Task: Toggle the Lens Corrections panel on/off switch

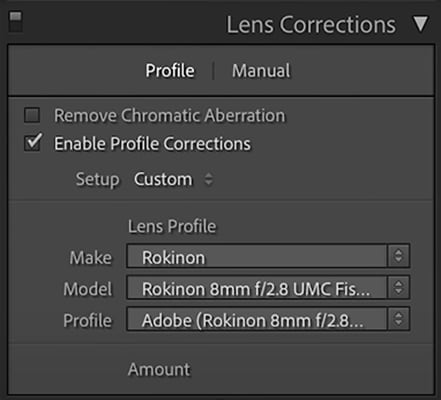Action: click(15, 22)
